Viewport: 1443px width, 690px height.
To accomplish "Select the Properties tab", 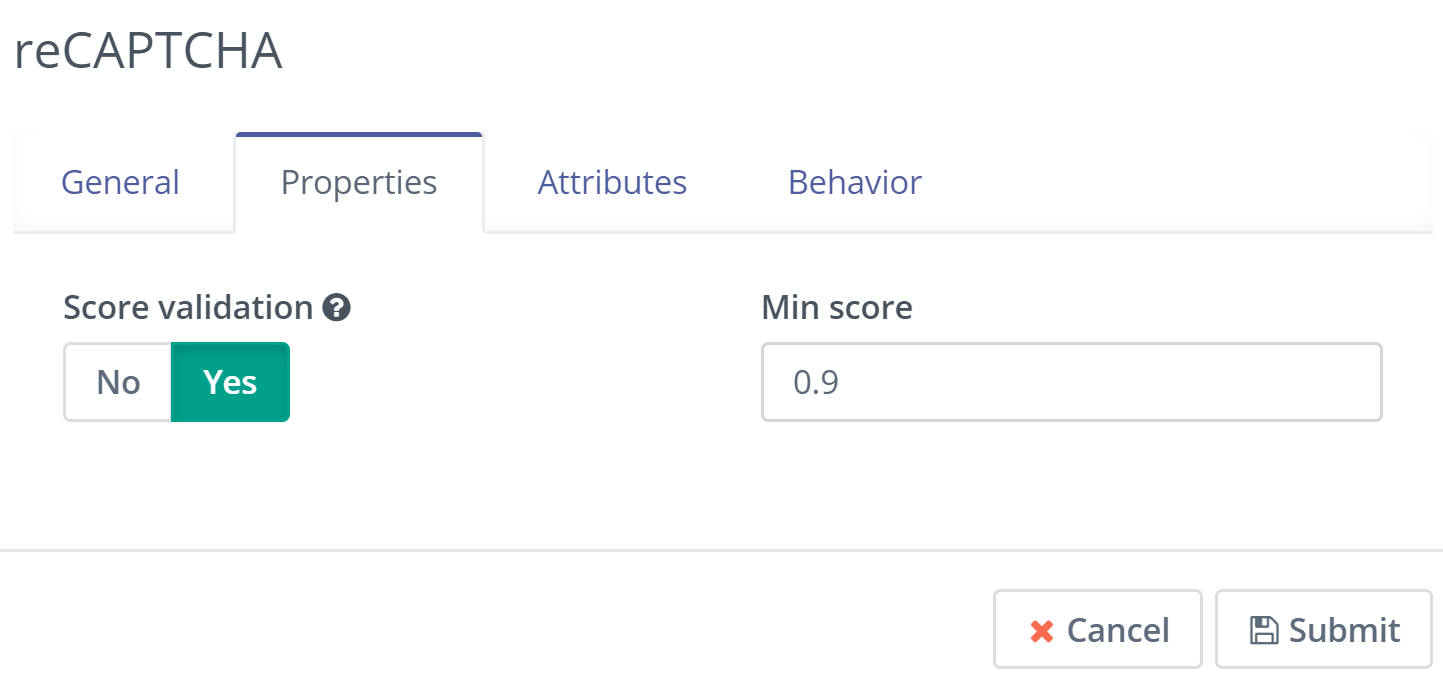I will 359,183.
